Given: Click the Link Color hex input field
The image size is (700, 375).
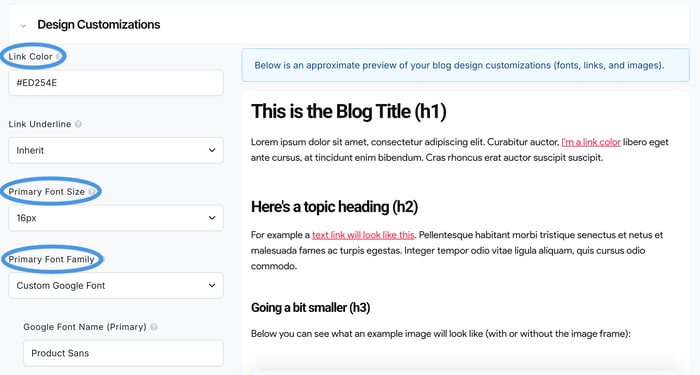Looking at the screenshot, I should click(116, 83).
